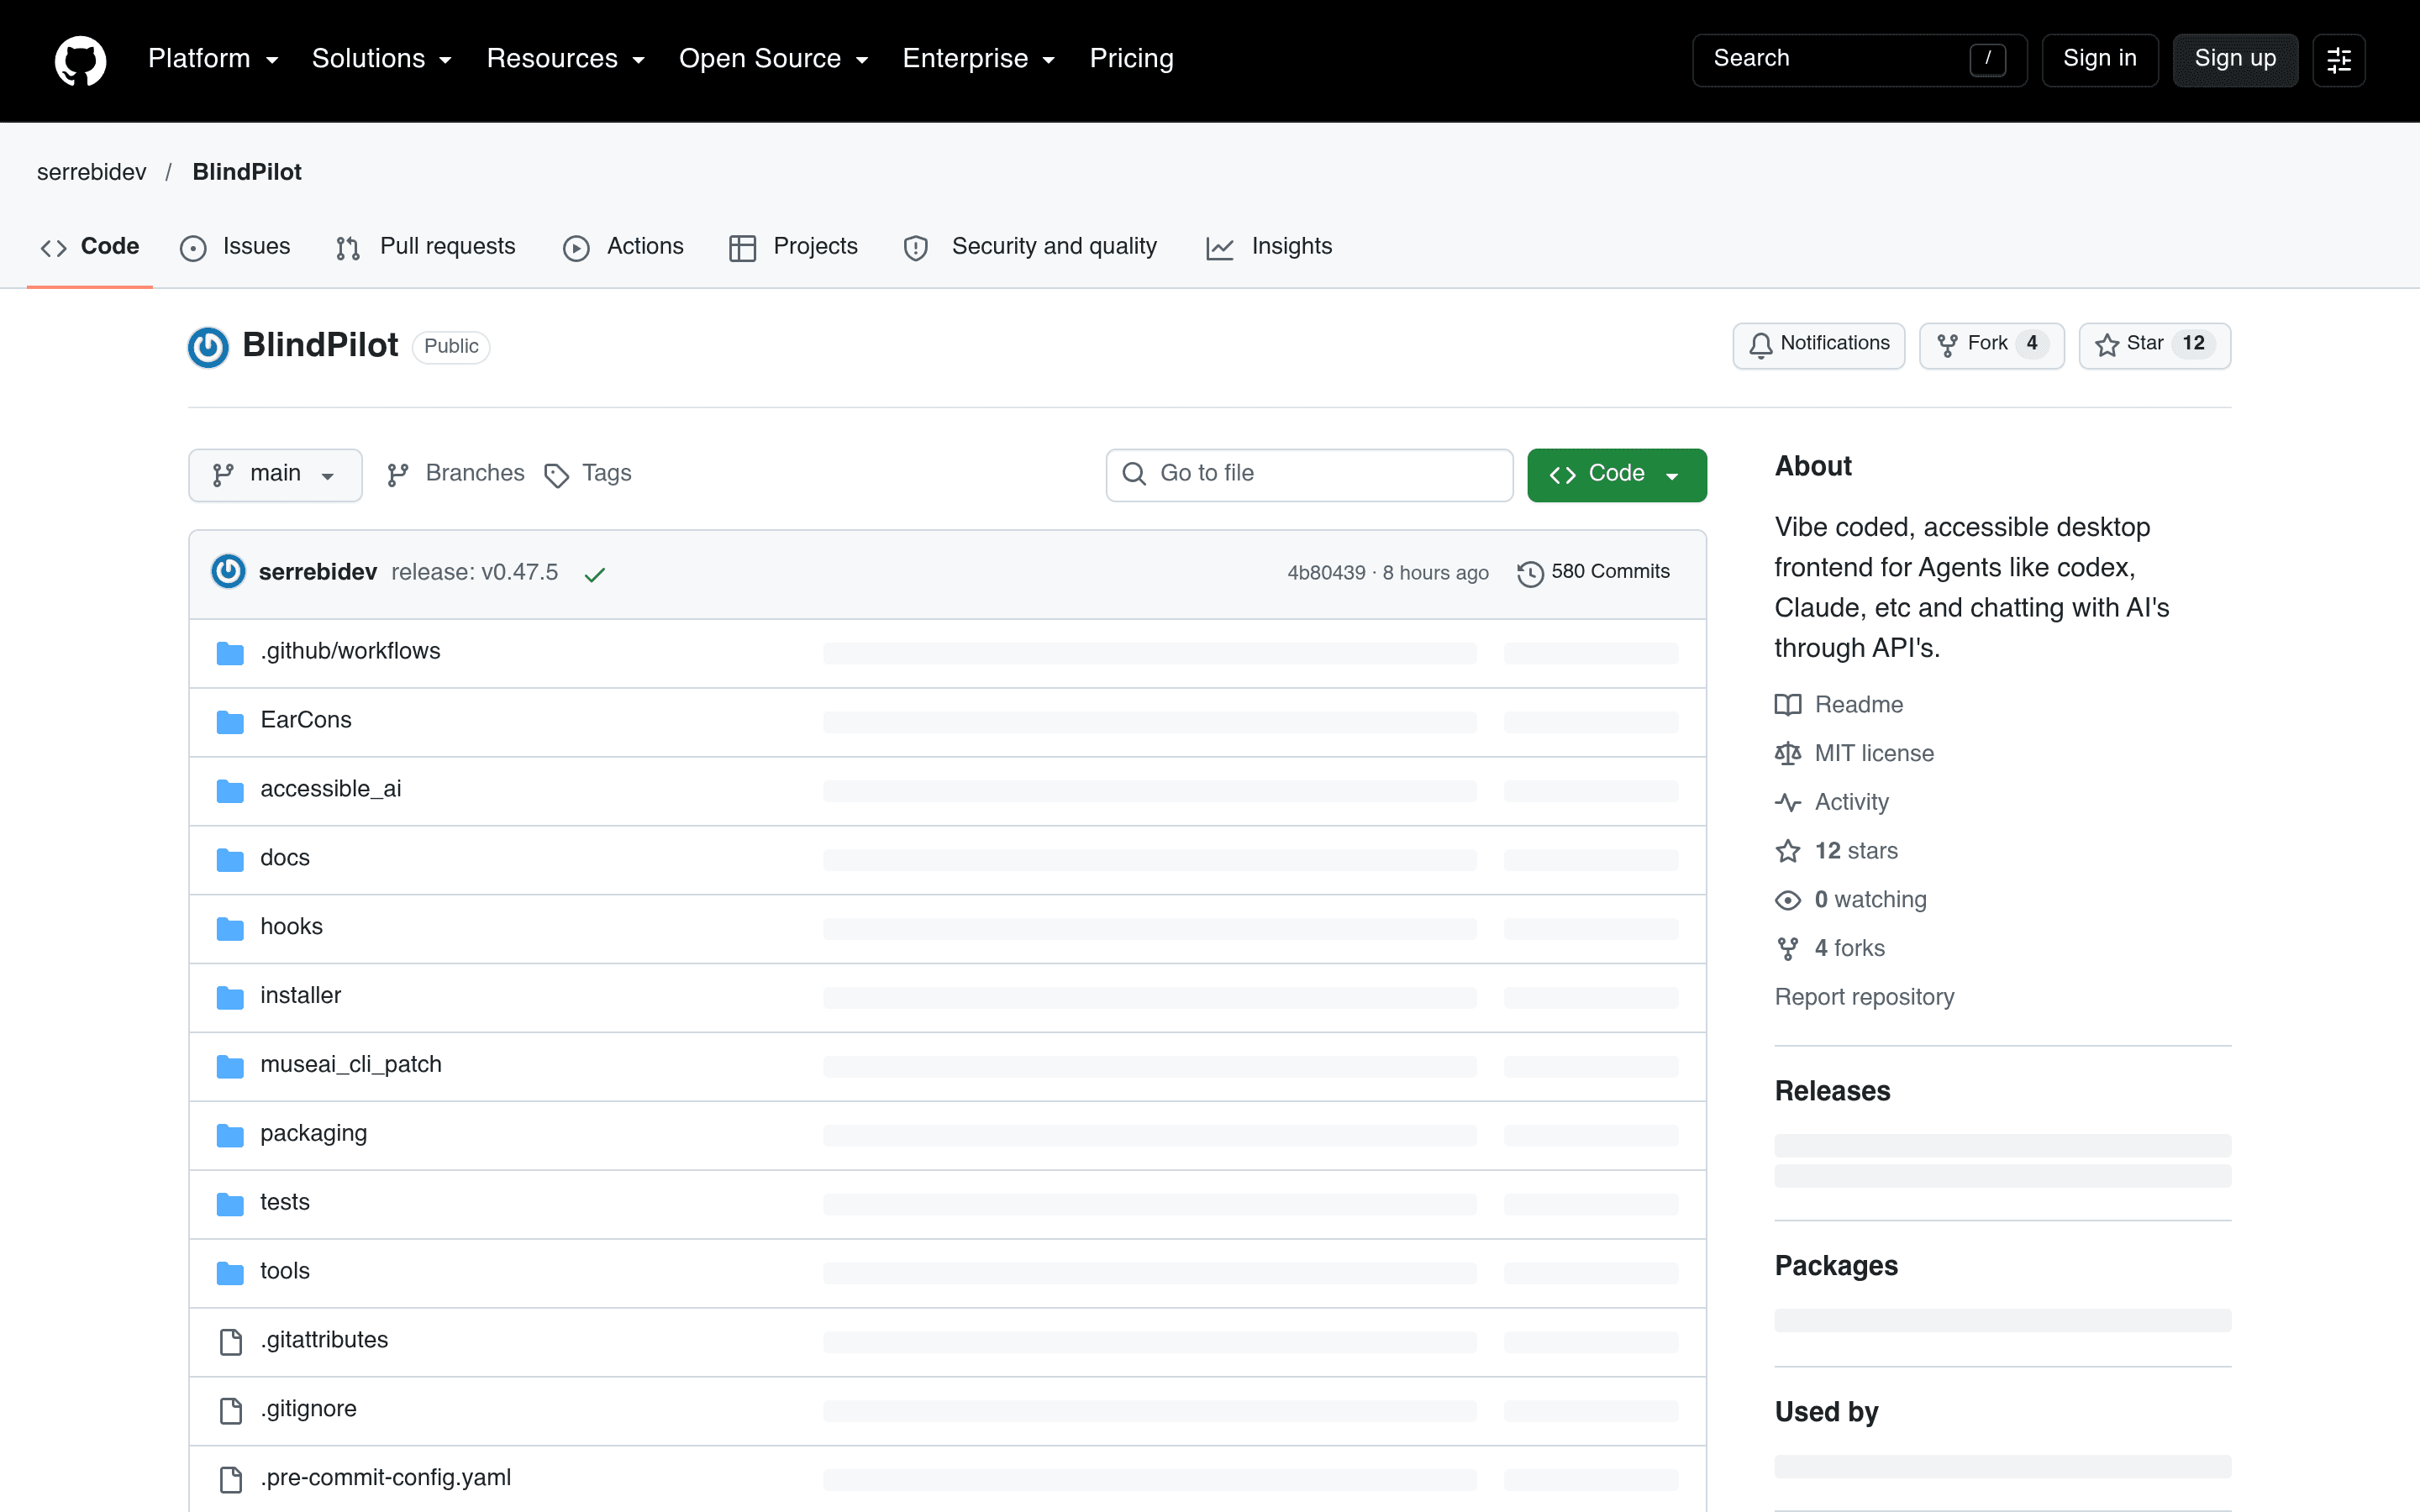The height and width of the screenshot is (1512, 2420).
Task: Click the BlindPilot repository avatar icon
Action: tap(208, 346)
